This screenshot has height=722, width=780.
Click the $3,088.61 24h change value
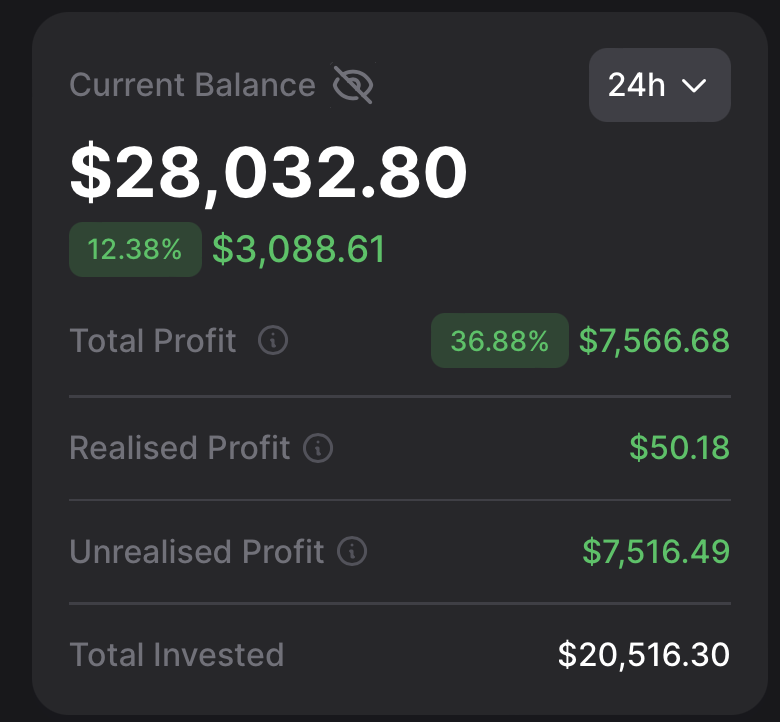298,249
